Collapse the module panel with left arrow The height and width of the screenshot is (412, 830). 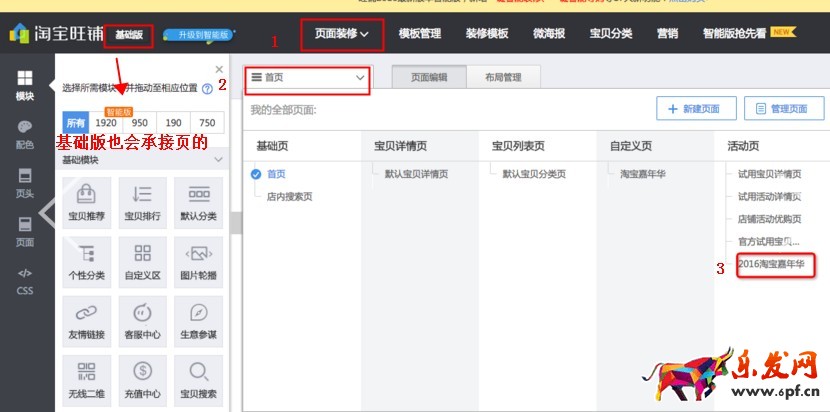click(x=47, y=212)
